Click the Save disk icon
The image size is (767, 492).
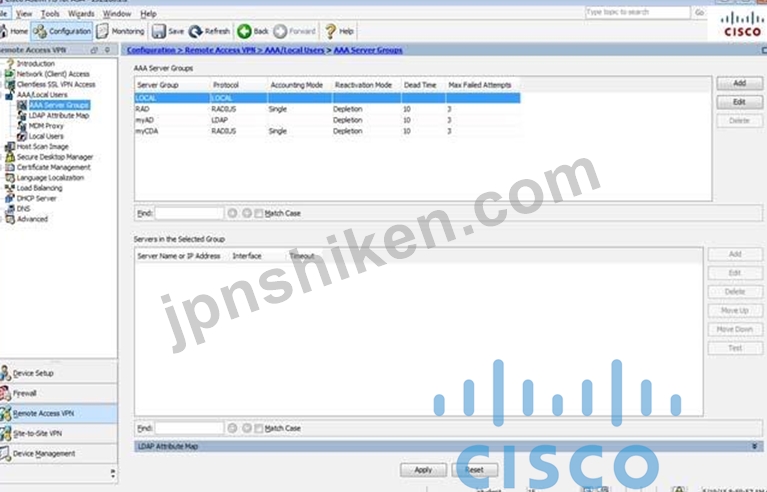[x=158, y=31]
